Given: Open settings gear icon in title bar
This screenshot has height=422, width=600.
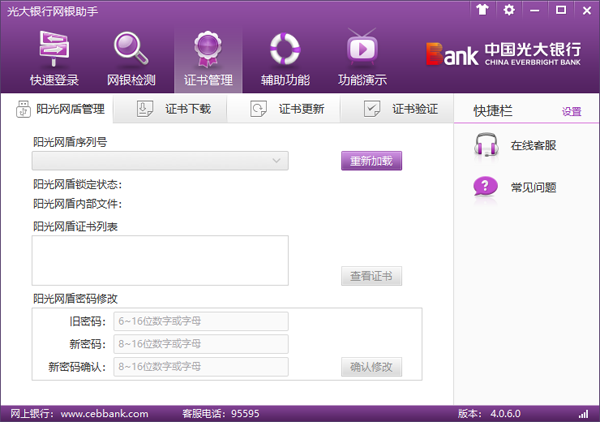Looking at the screenshot, I should [x=509, y=10].
